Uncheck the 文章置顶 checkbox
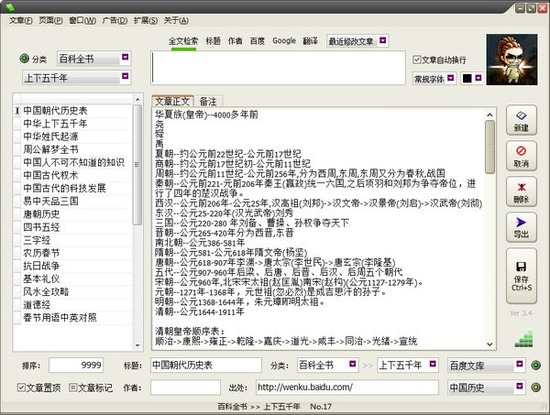The width and height of the screenshot is (550, 415). (21, 387)
